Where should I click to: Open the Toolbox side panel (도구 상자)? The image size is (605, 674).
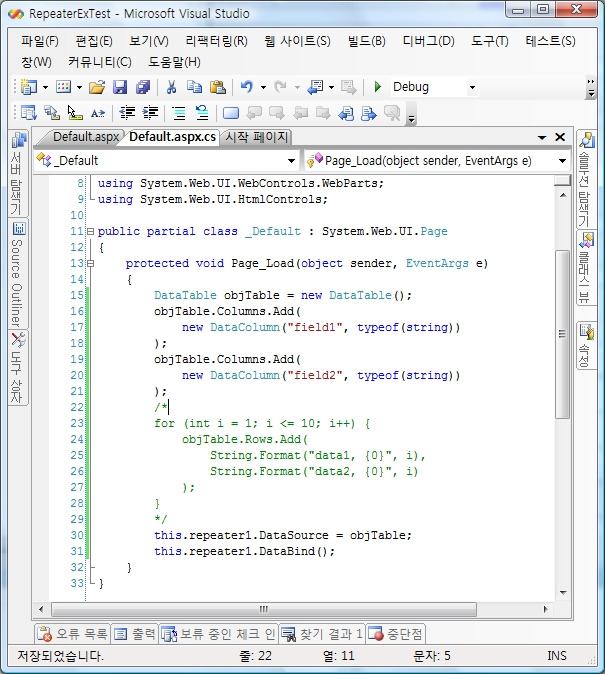(x=18, y=367)
